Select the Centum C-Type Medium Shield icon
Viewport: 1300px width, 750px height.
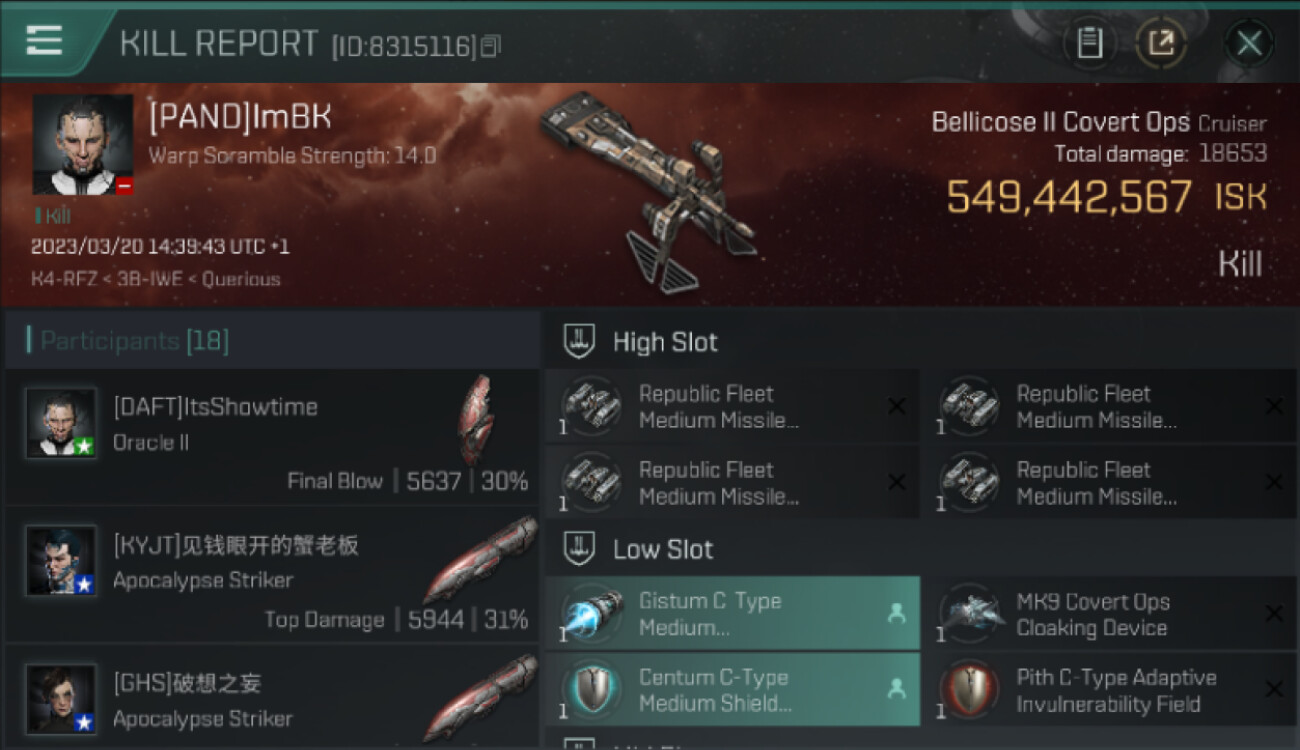591,689
